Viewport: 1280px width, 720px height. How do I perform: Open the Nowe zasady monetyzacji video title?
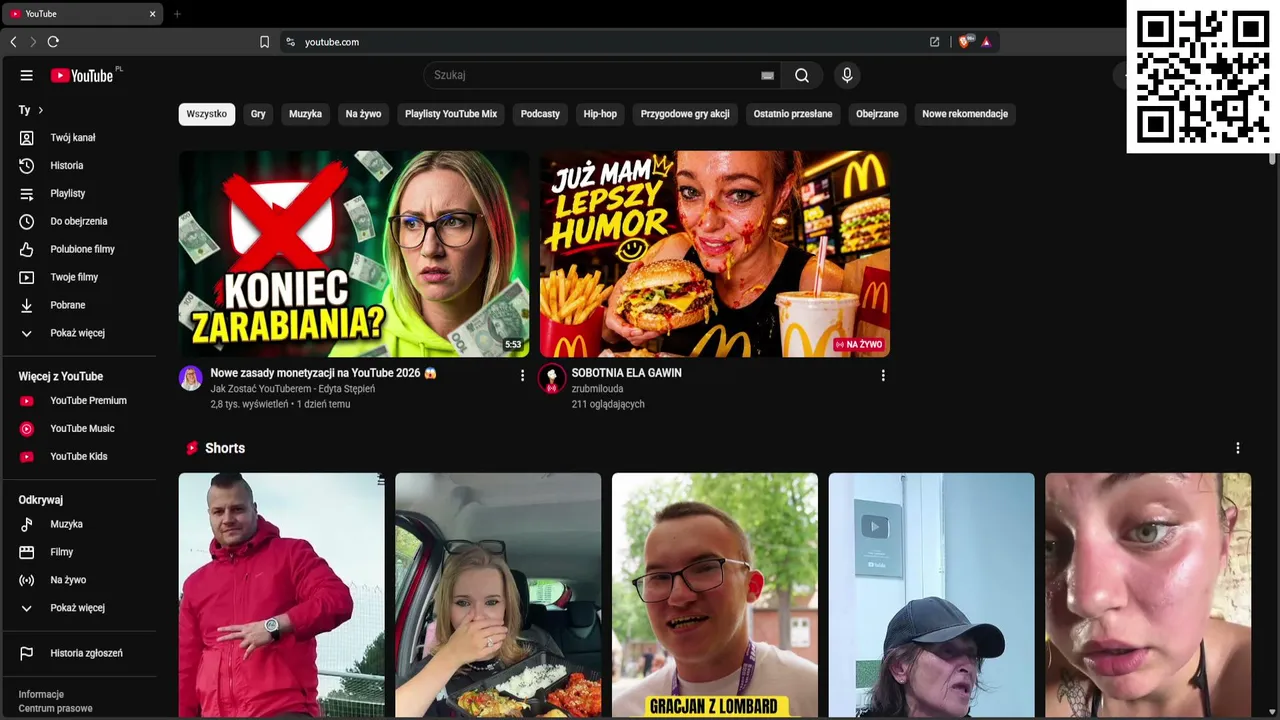pyautogui.click(x=323, y=373)
